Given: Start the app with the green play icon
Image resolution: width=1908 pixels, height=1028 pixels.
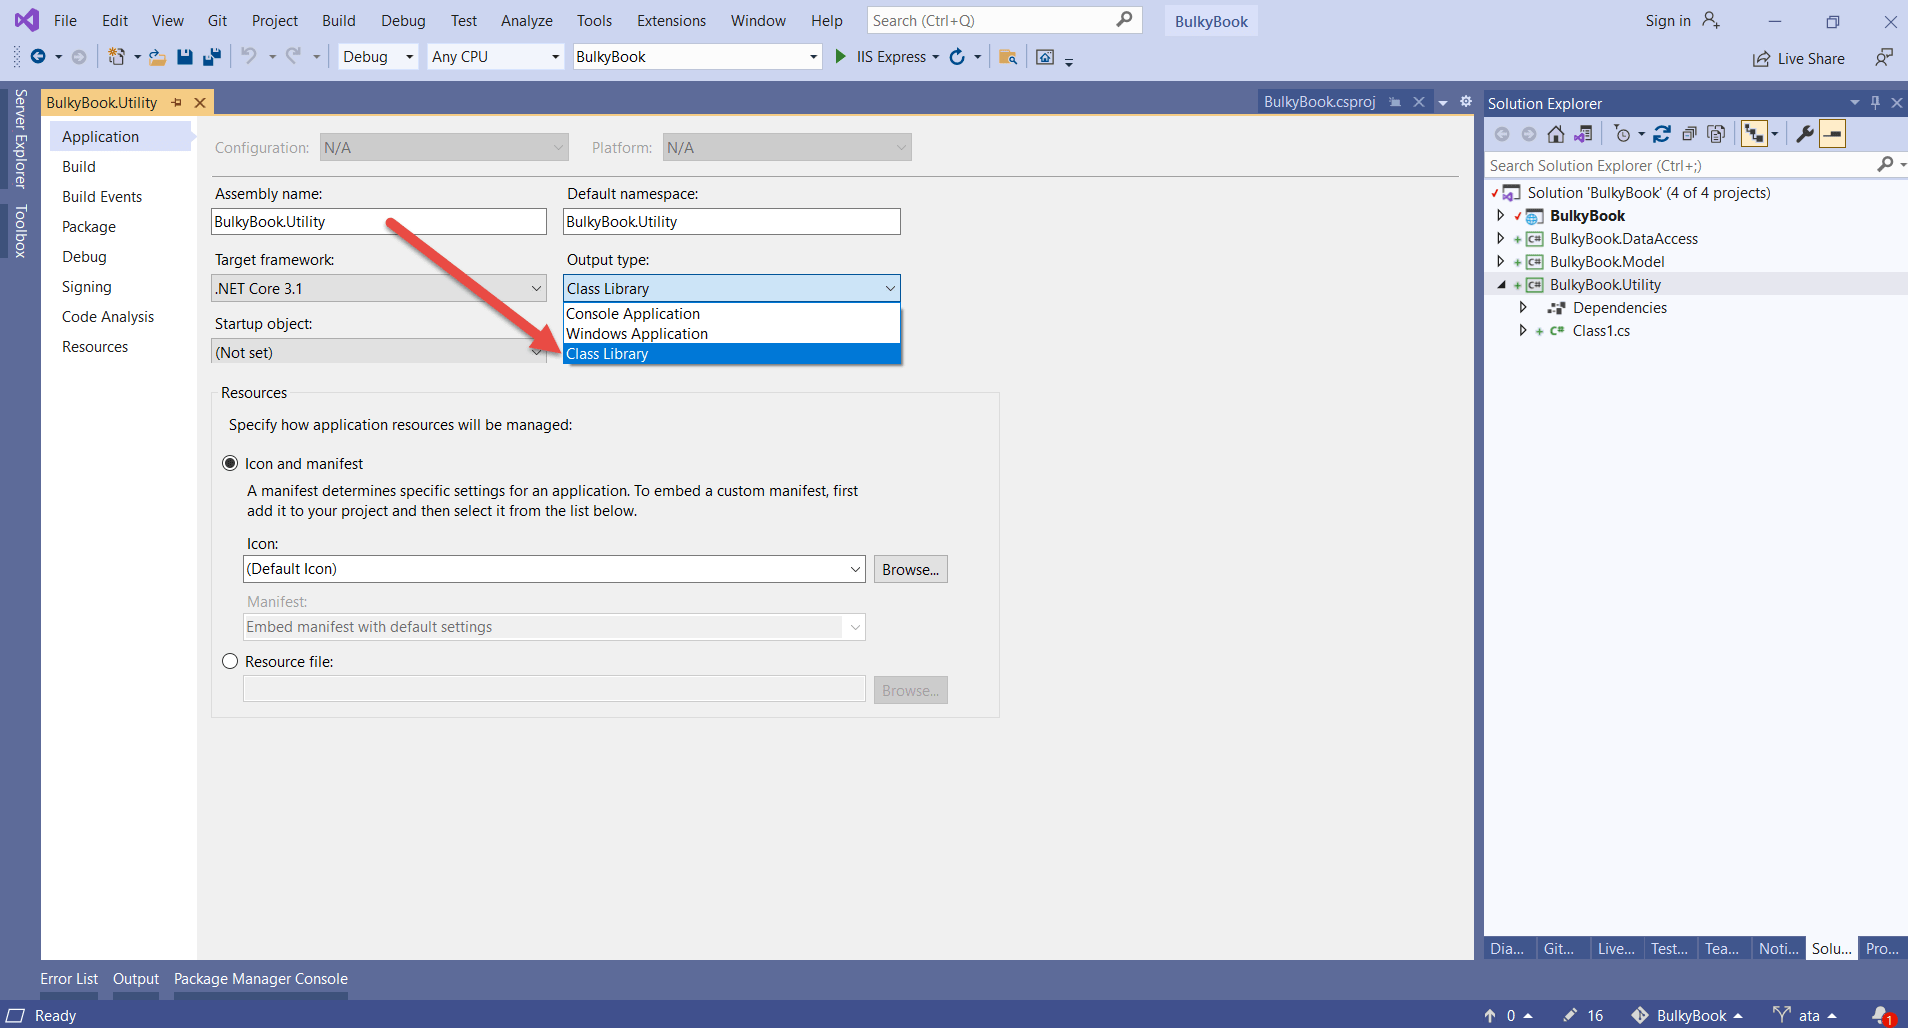Looking at the screenshot, I should pos(841,57).
